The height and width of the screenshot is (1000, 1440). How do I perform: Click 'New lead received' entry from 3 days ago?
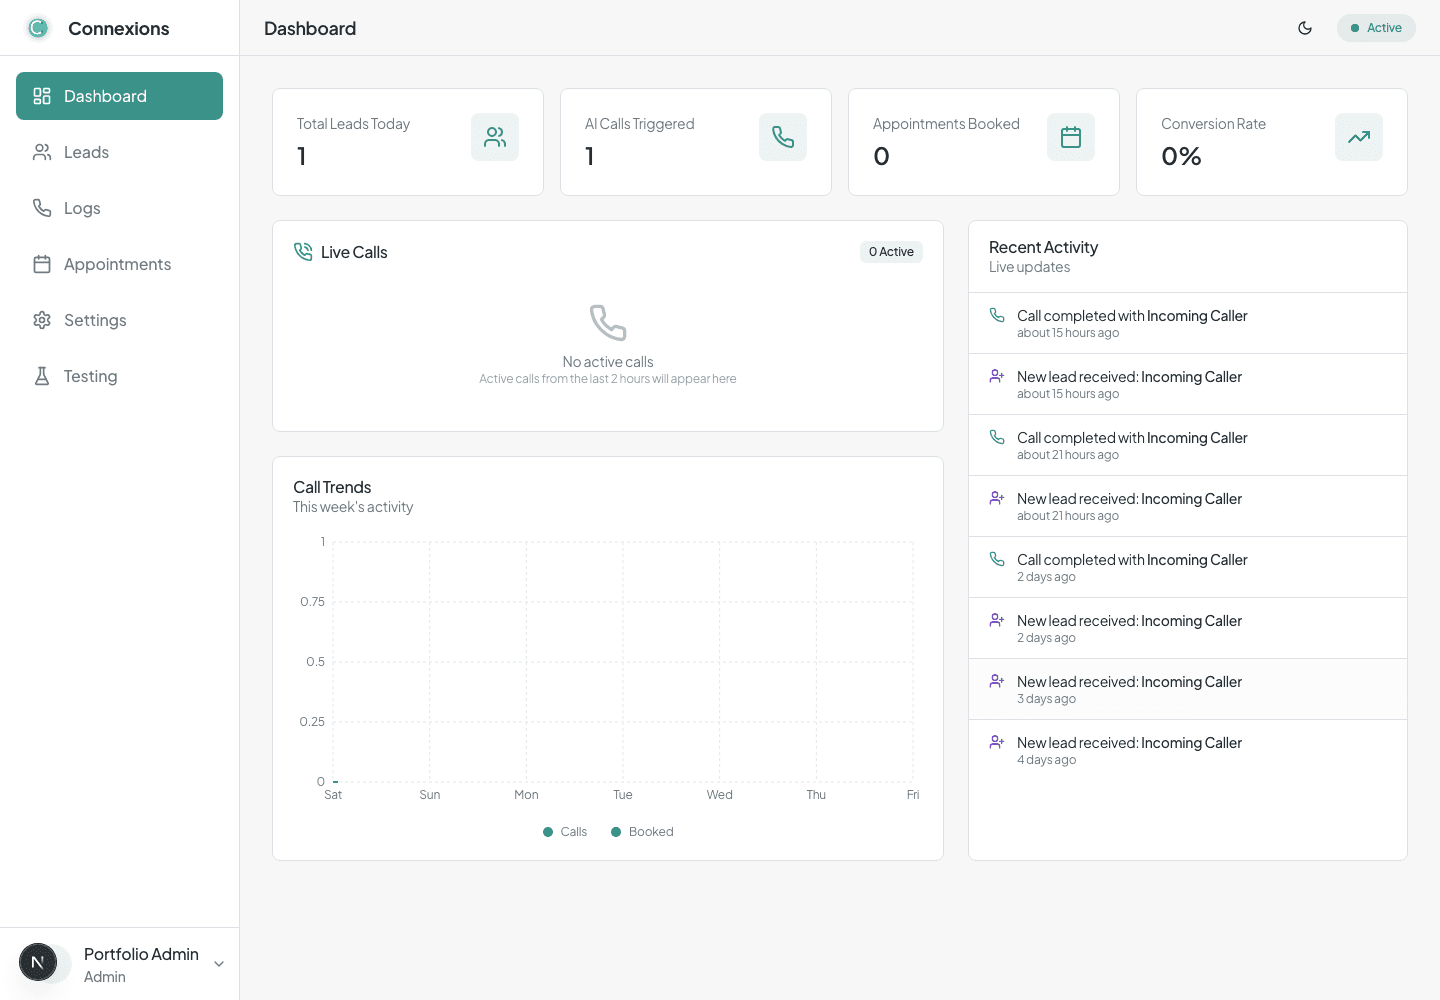coord(1188,689)
